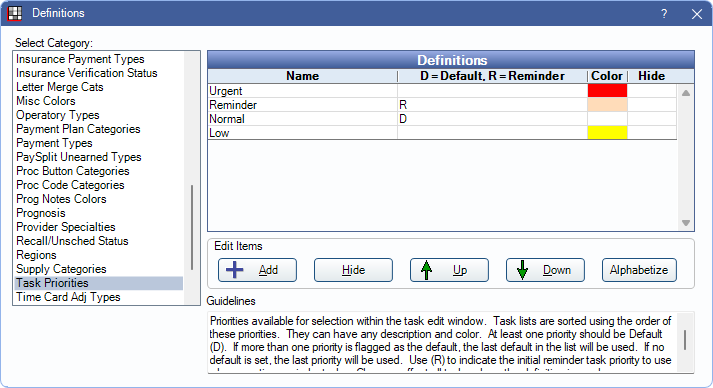This screenshot has height=388, width=713.
Task: Click the Name column header
Action: click(302, 76)
